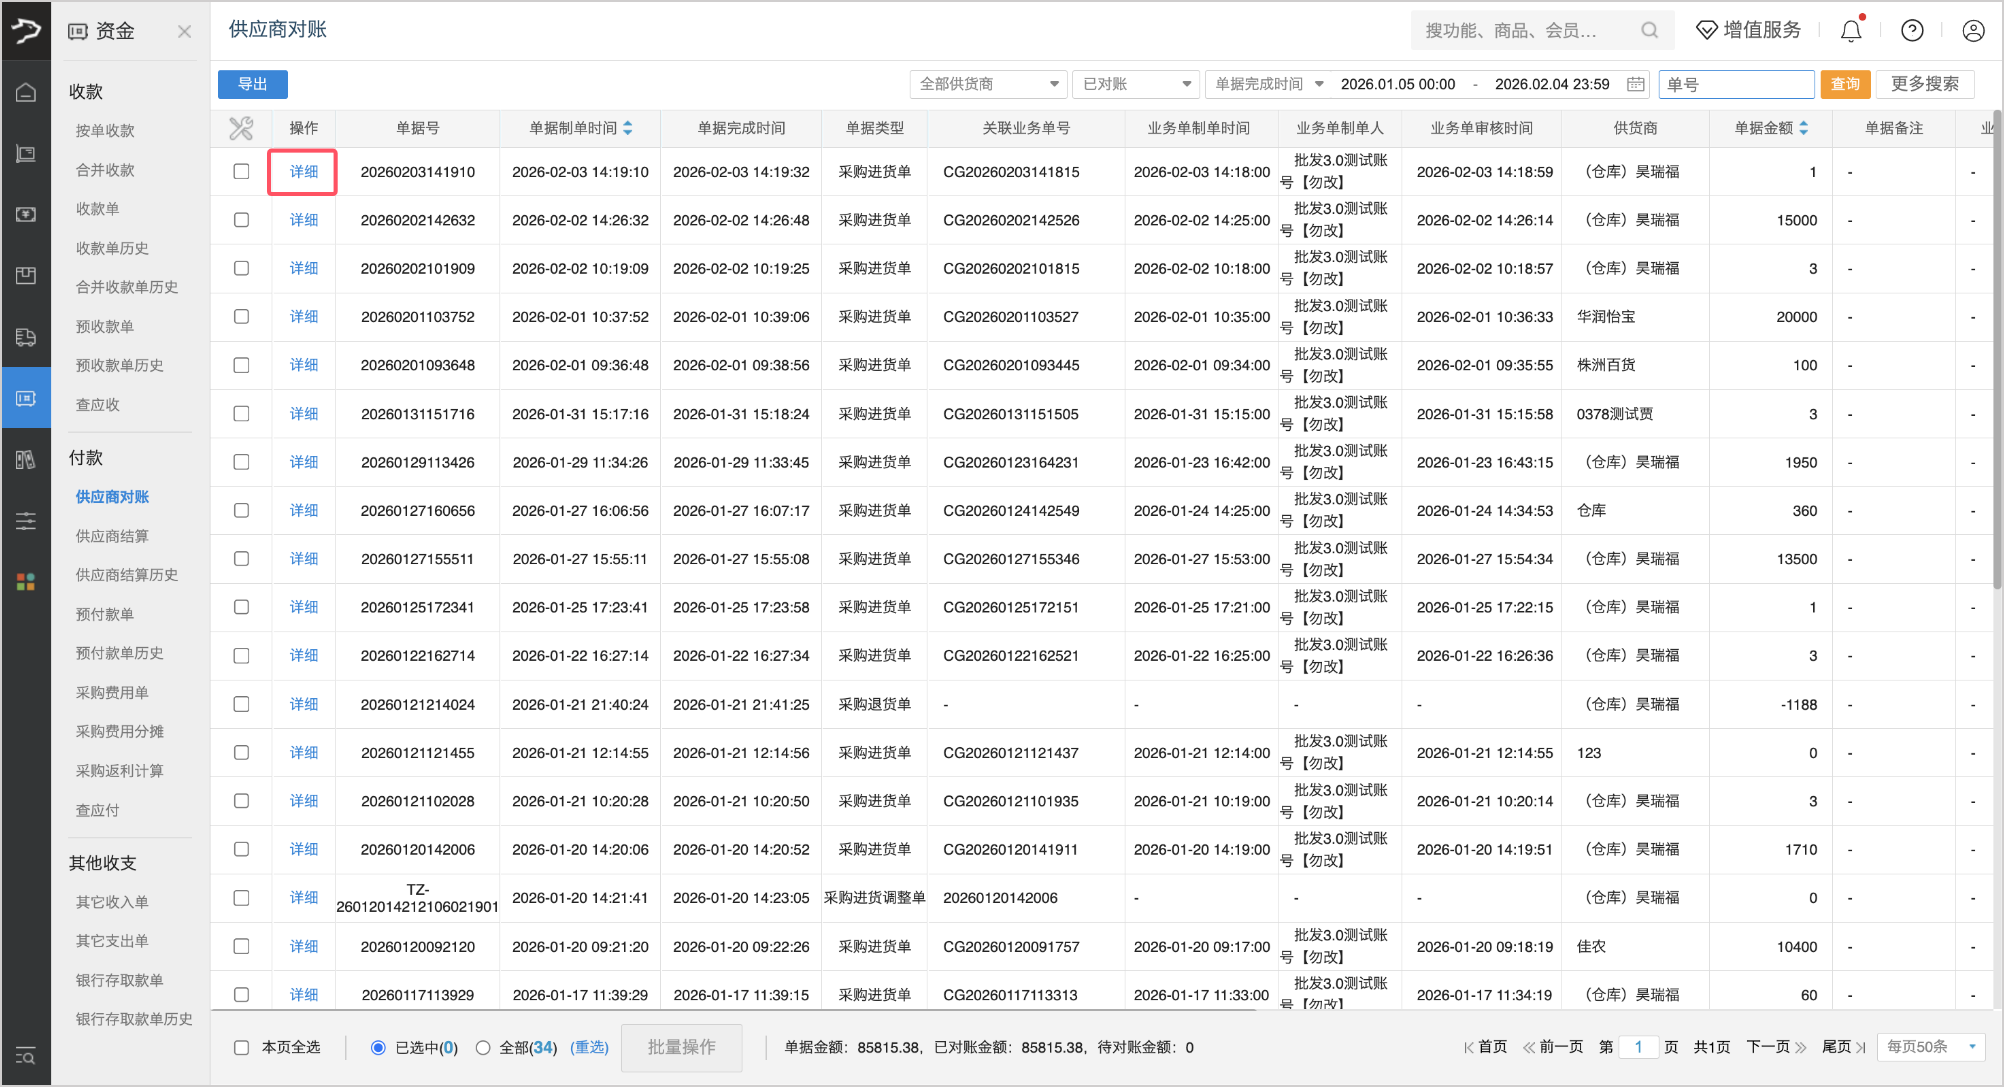Click the search magnifier icon in top bar

coord(1649,31)
